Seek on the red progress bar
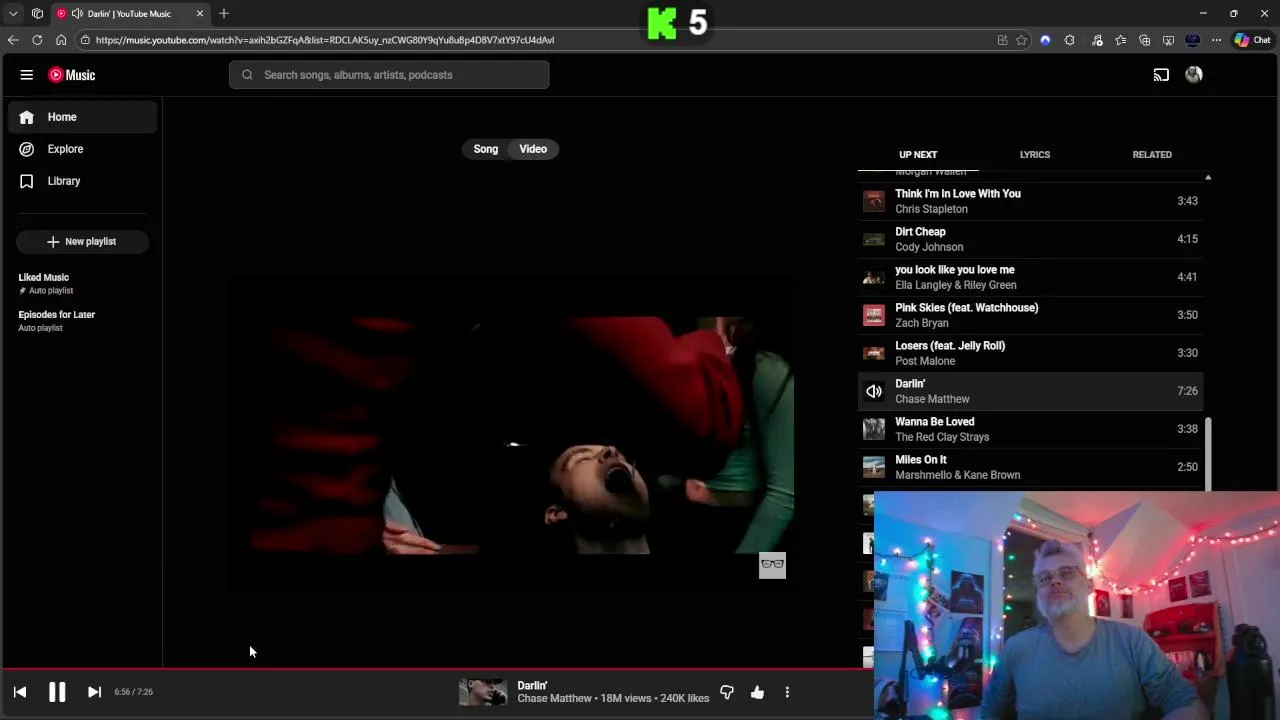1280x720 pixels. (437, 669)
